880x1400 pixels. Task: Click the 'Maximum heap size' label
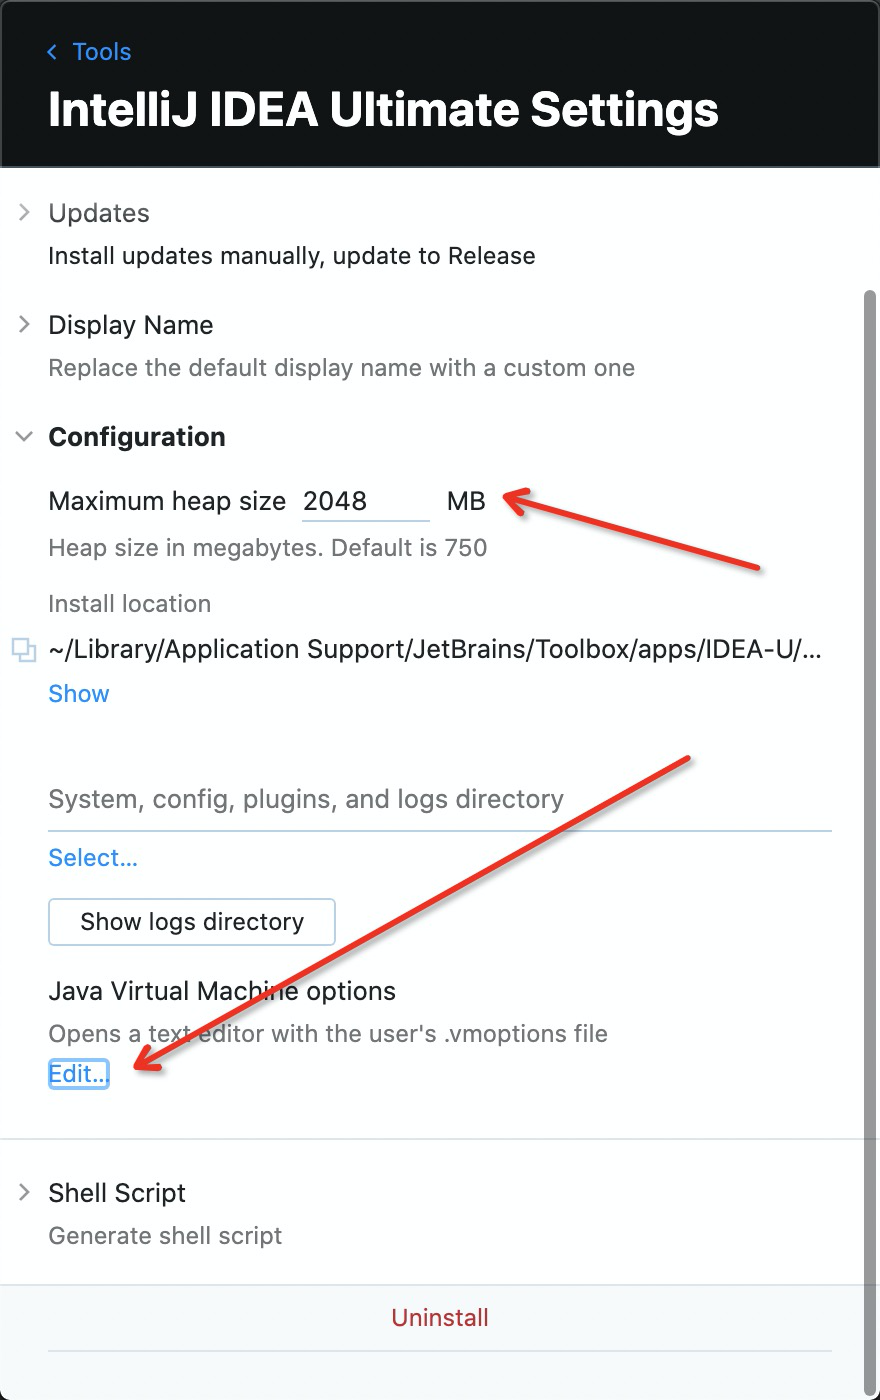point(167,501)
